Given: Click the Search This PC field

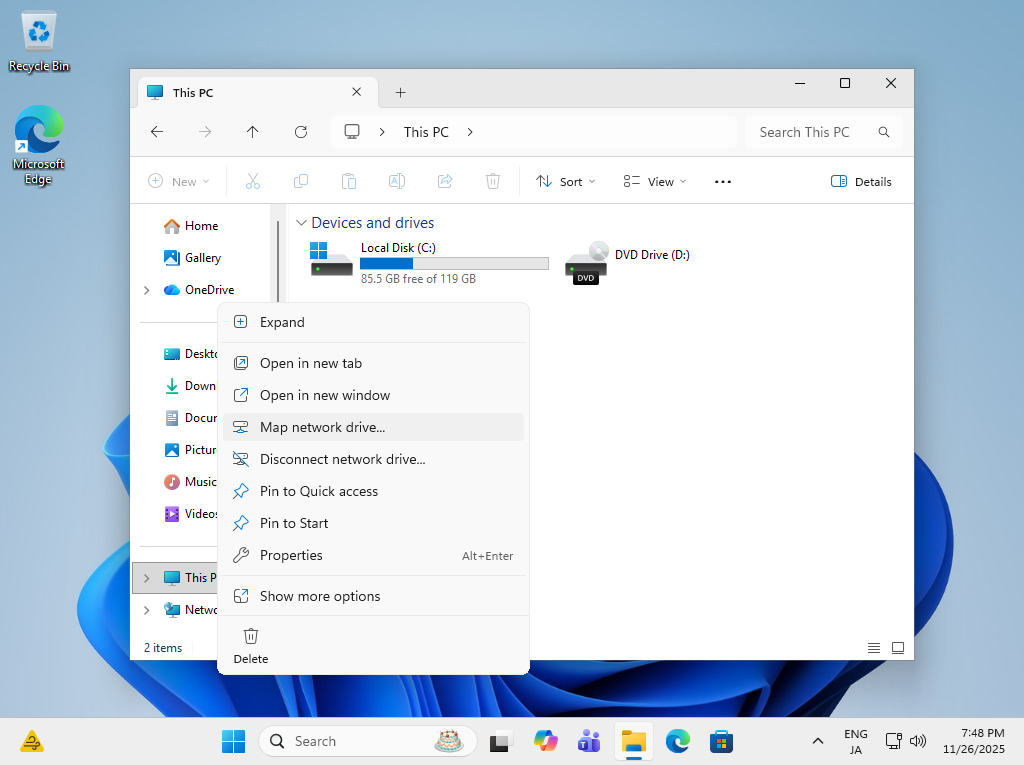Looking at the screenshot, I should tap(810, 132).
